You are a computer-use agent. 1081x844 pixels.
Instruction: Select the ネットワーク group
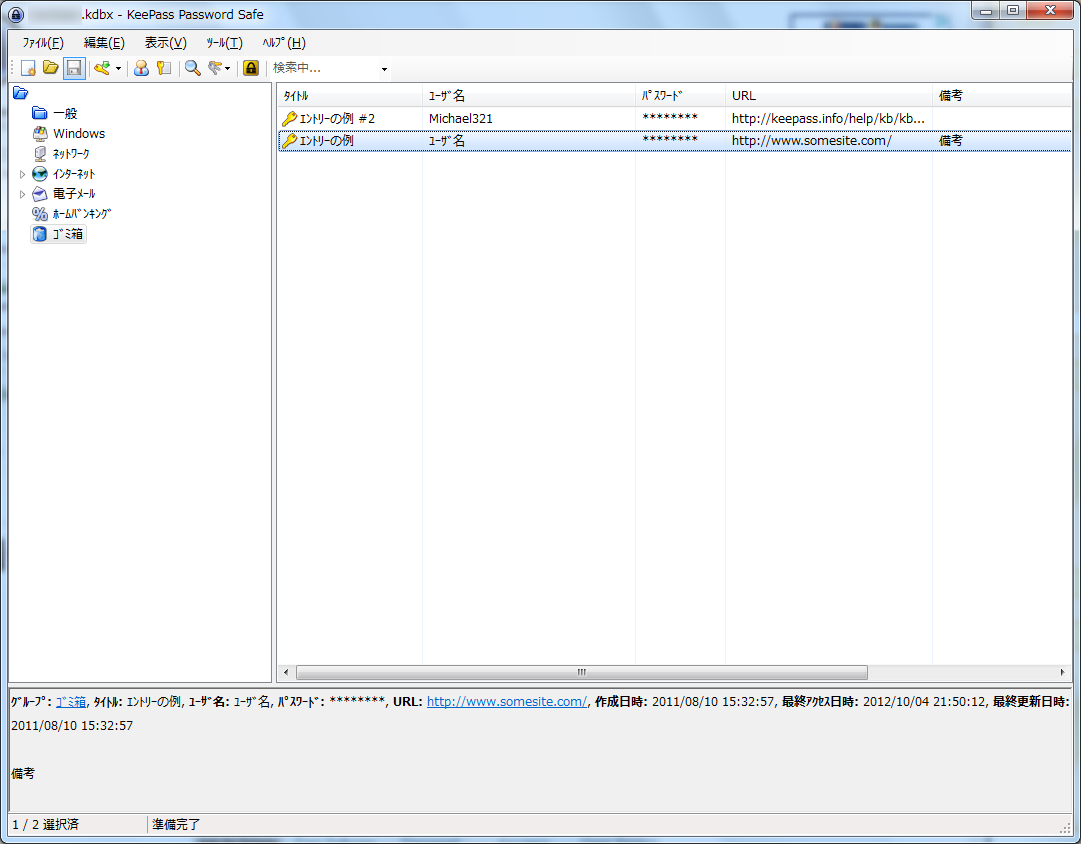click(71, 154)
